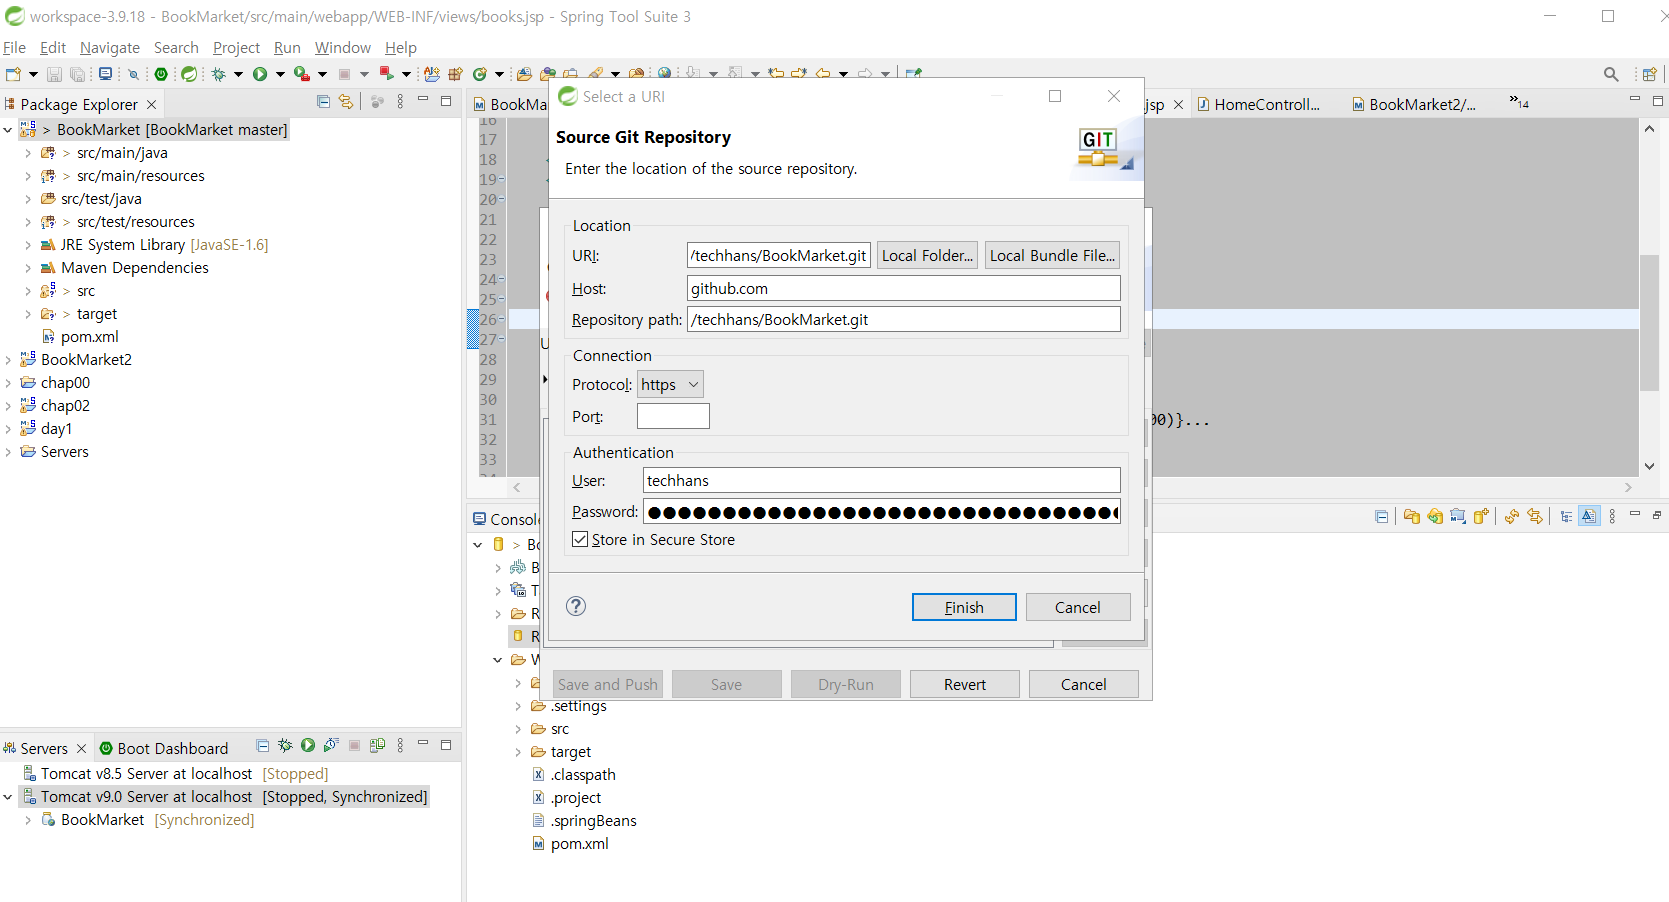Expand the Maven Dependencies node
Screen dimensions: 1669x902
28,268
